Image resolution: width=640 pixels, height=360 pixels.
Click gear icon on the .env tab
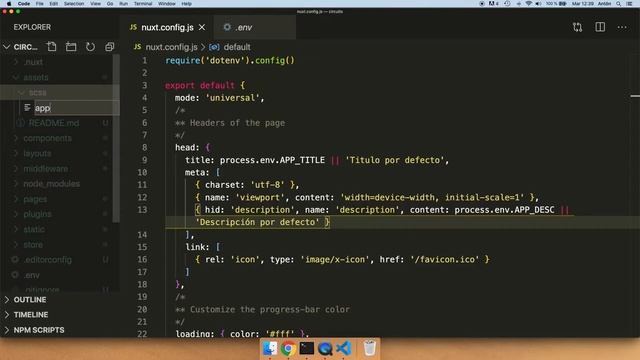click(227, 27)
